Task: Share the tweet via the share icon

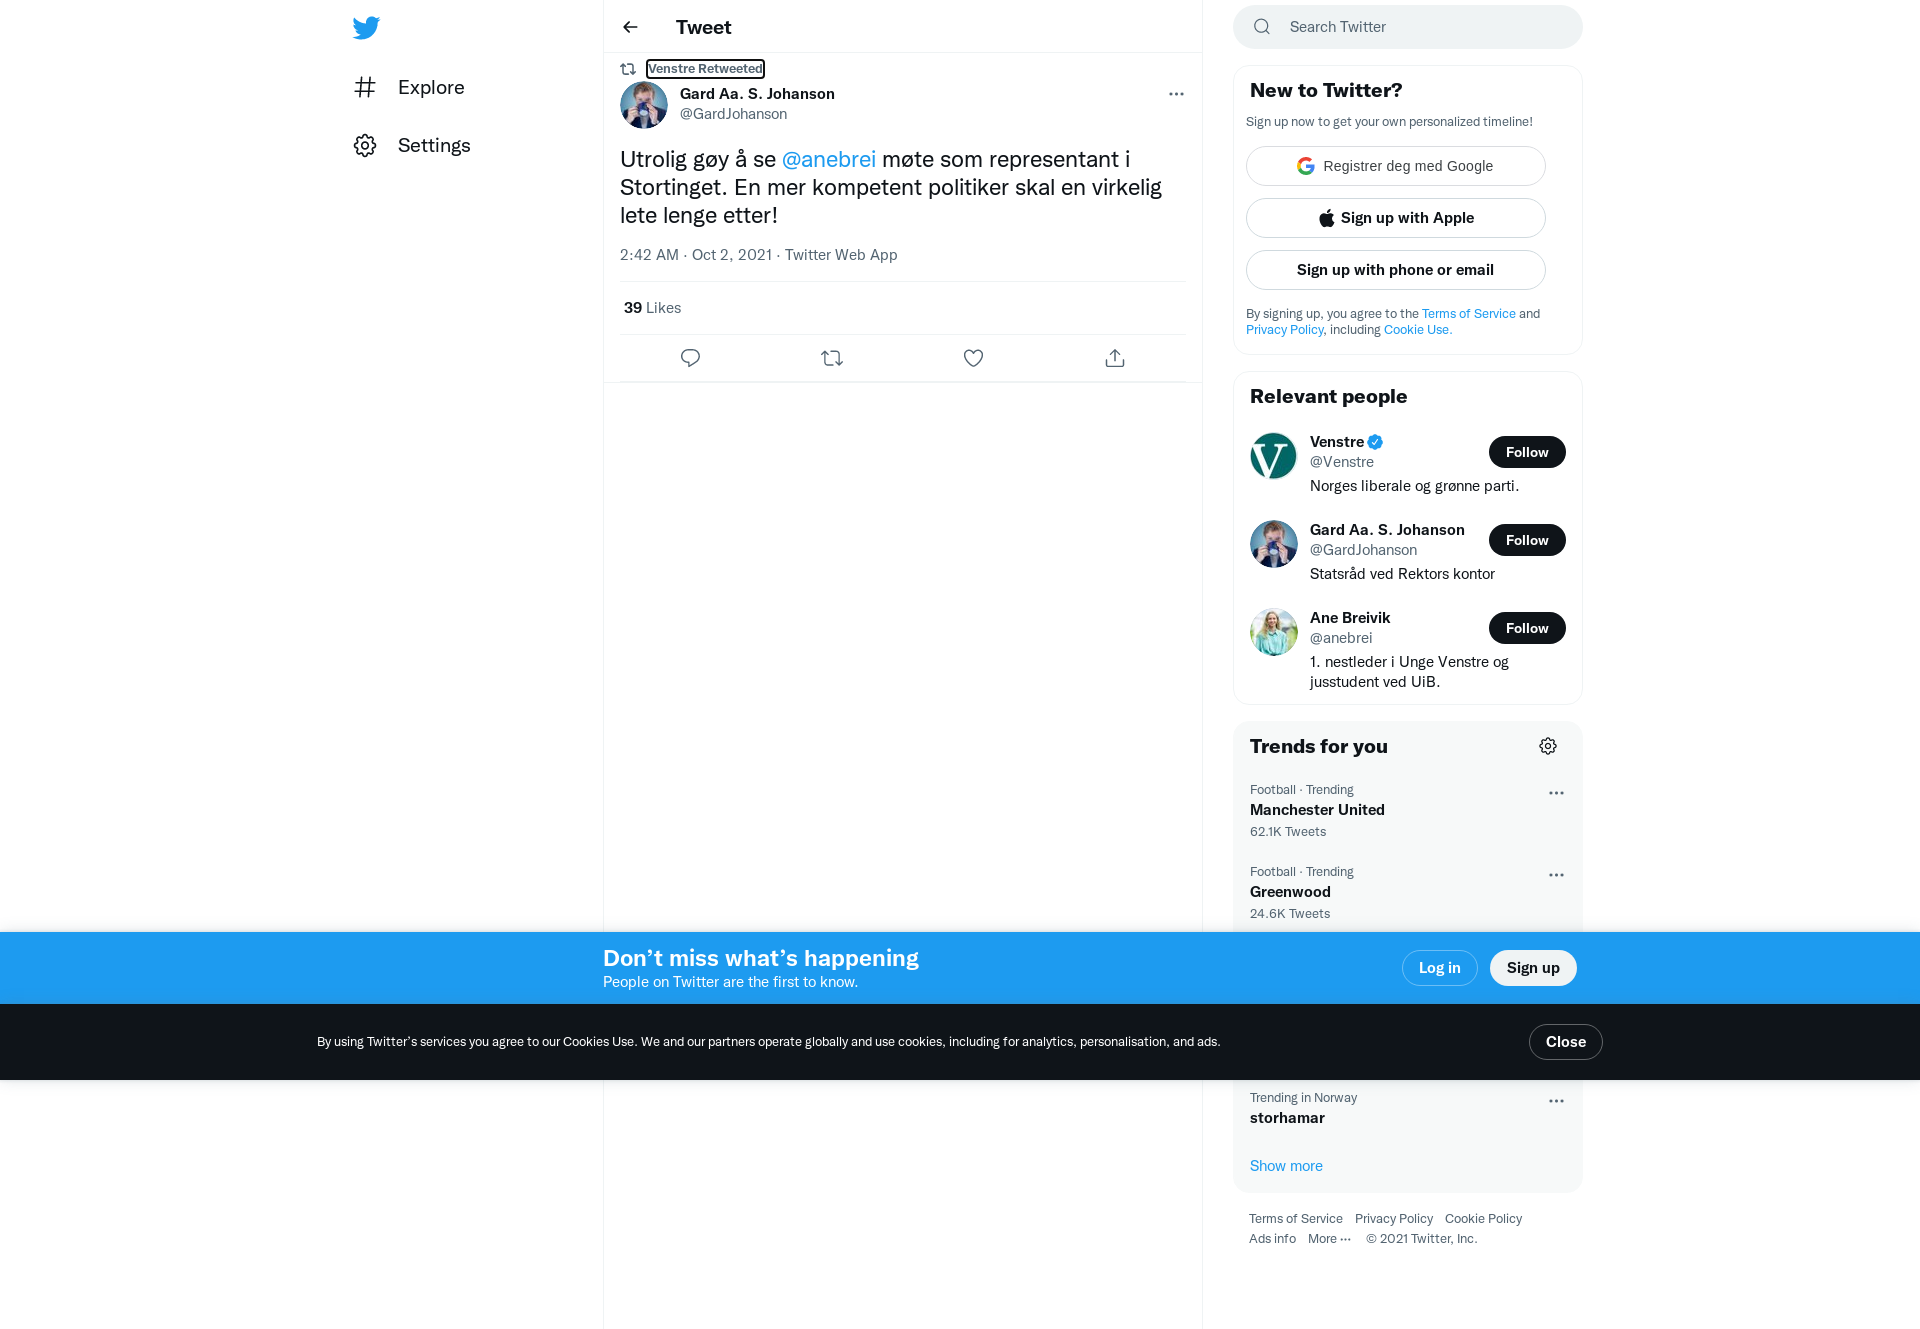Action: (x=1115, y=358)
